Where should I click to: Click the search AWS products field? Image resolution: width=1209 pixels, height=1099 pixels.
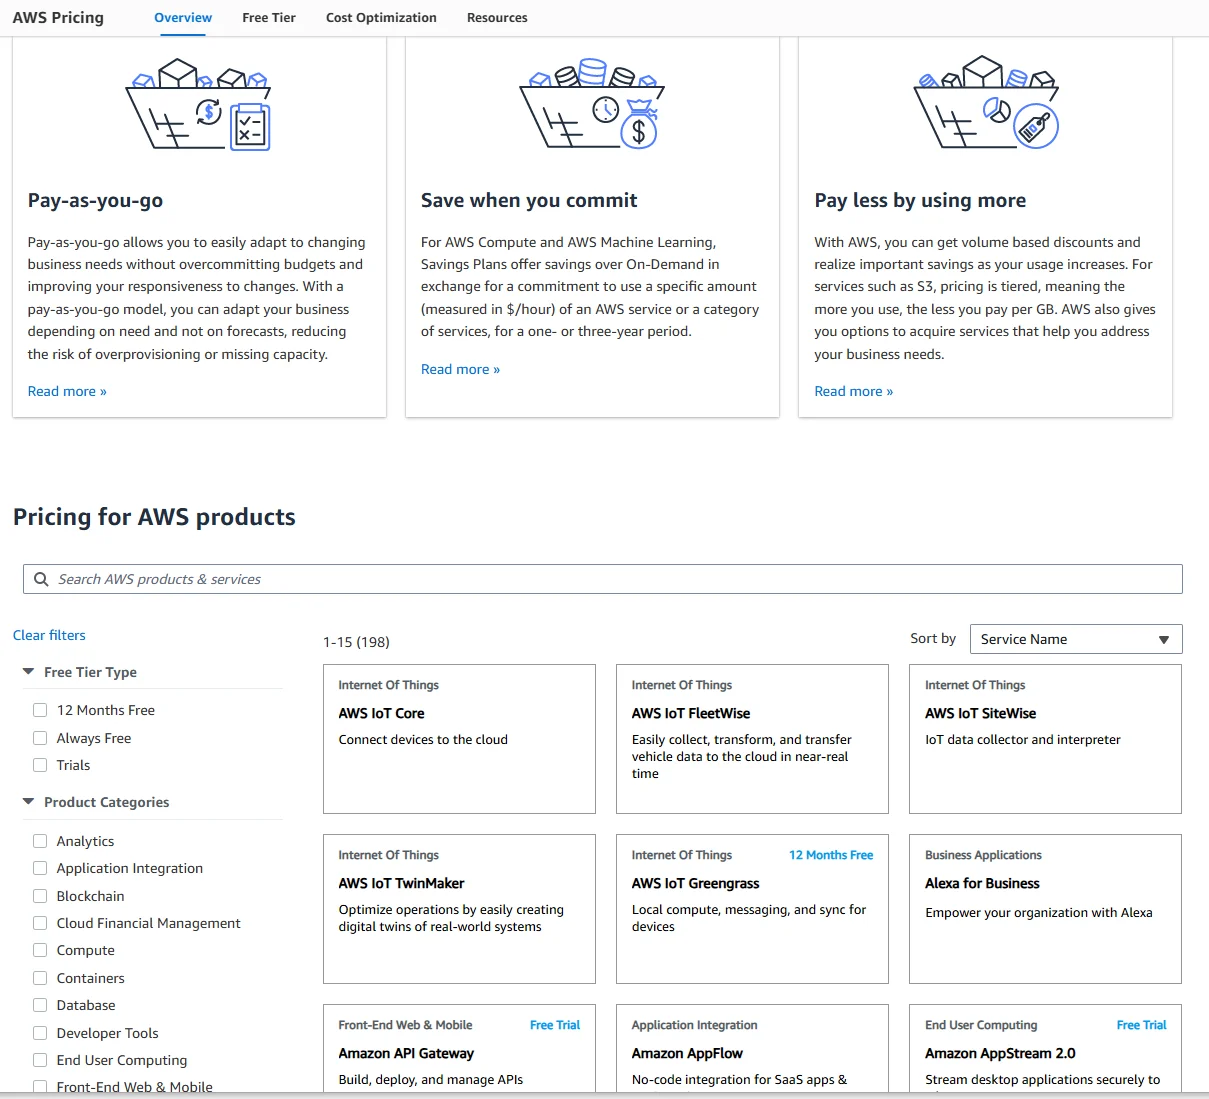click(x=603, y=579)
